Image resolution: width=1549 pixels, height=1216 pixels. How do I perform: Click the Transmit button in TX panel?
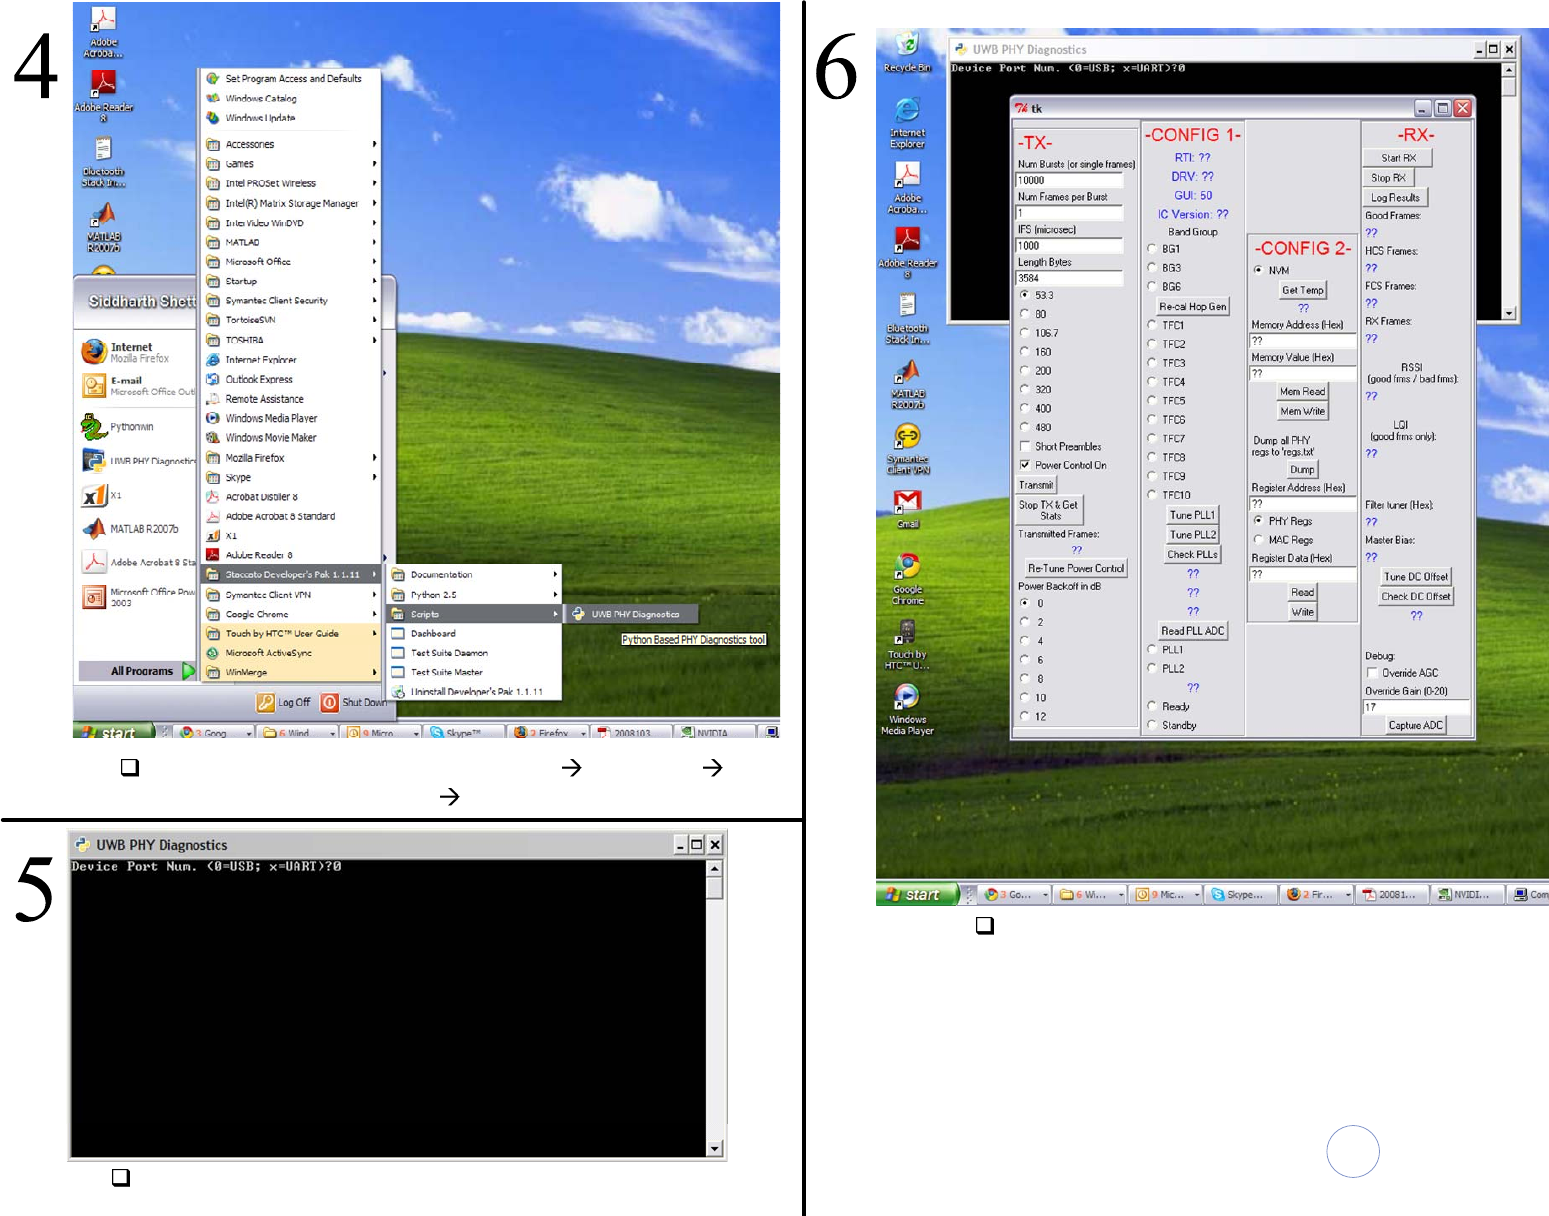[x=1036, y=485]
